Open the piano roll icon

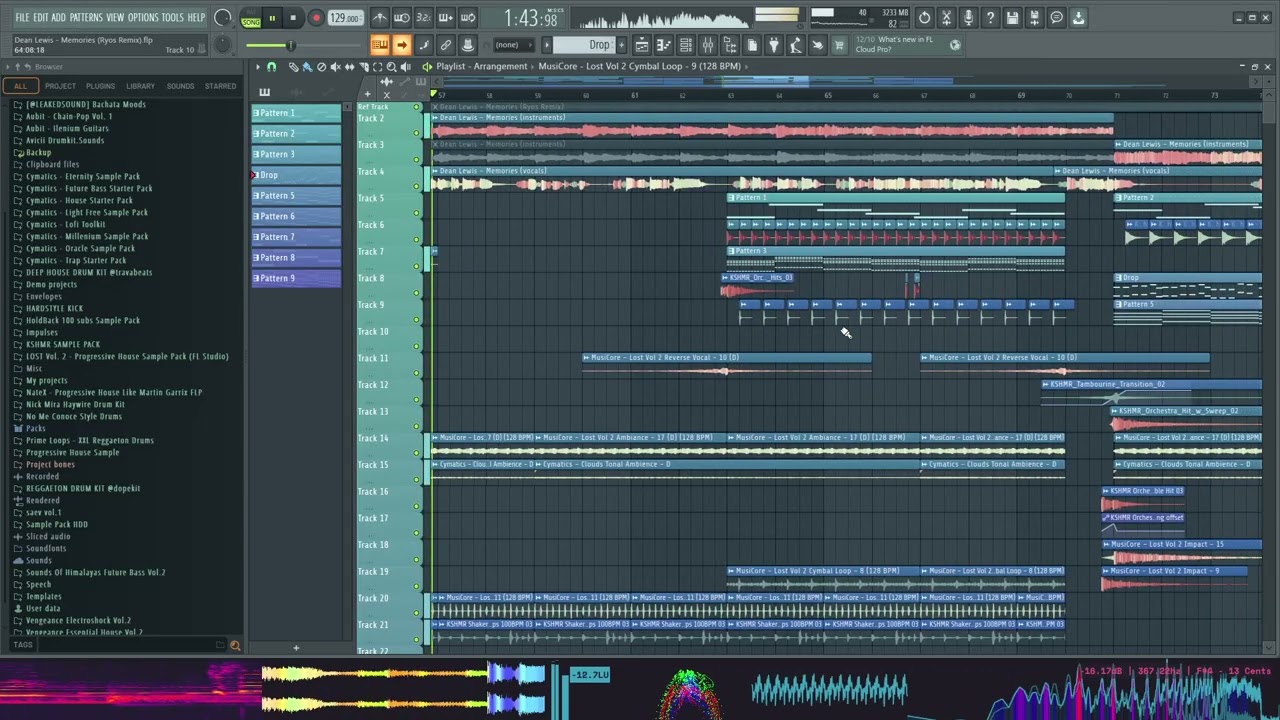[664, 45]
